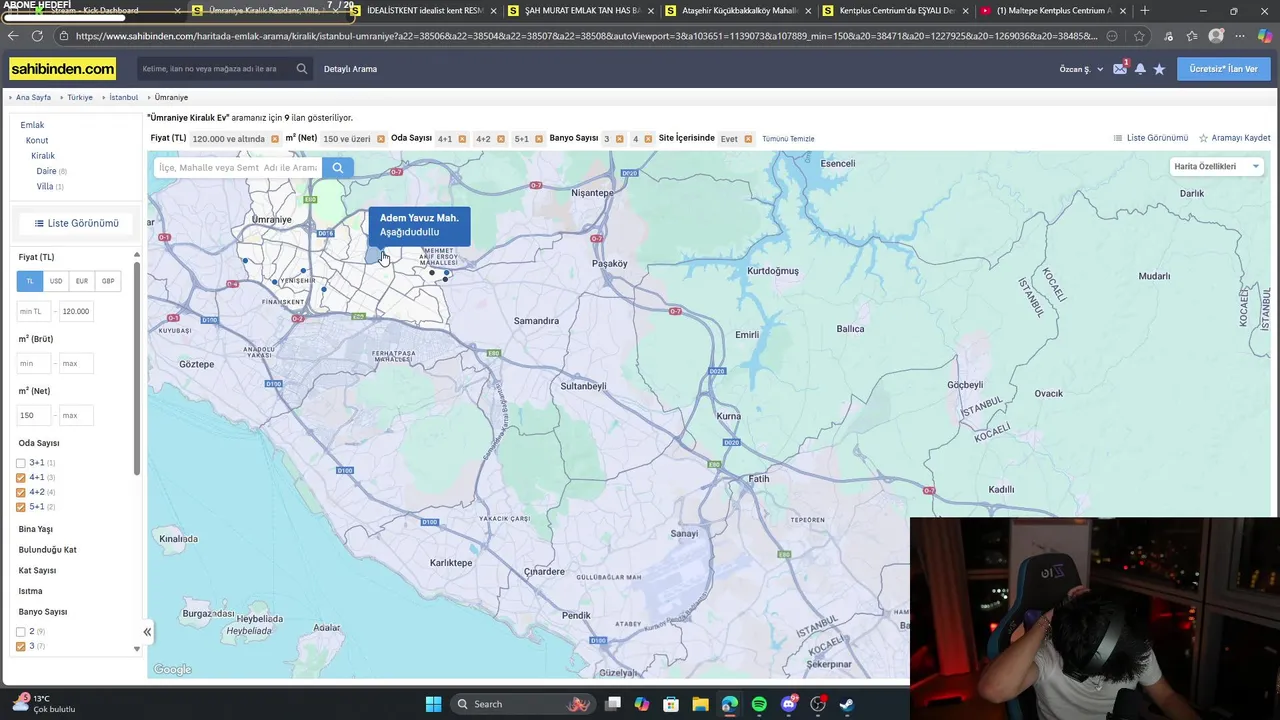Collapse the filter sidebar with double-arrow icon
Screen dimensions: 1280x720
coord(147,632)
